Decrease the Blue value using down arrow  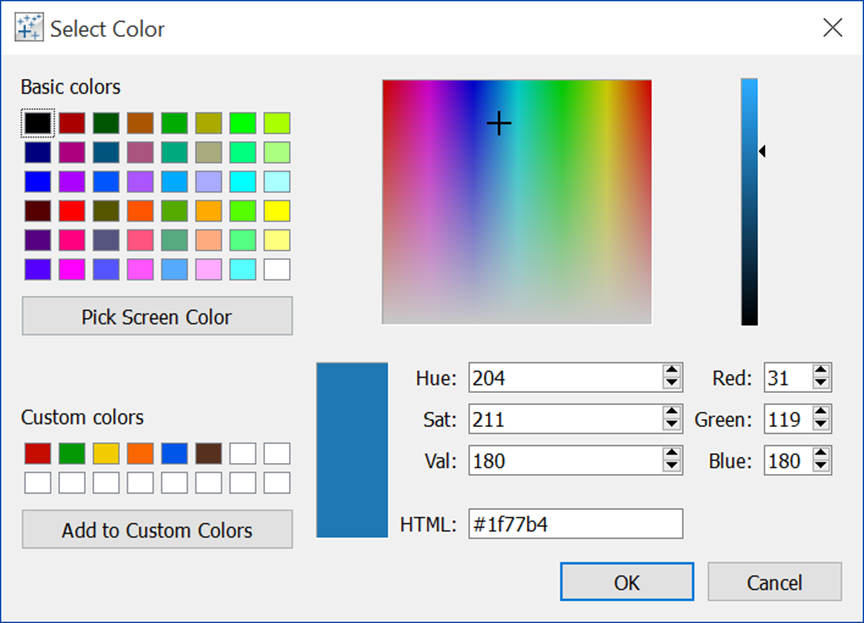[821, 467]
